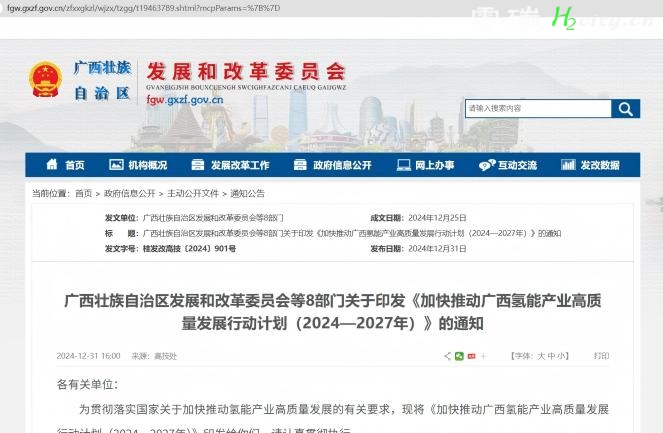Image resolution: width=663 pixels, height=433 pixels.
Task: Click the picture icon beside 机构概况
Action: point(116,164)
